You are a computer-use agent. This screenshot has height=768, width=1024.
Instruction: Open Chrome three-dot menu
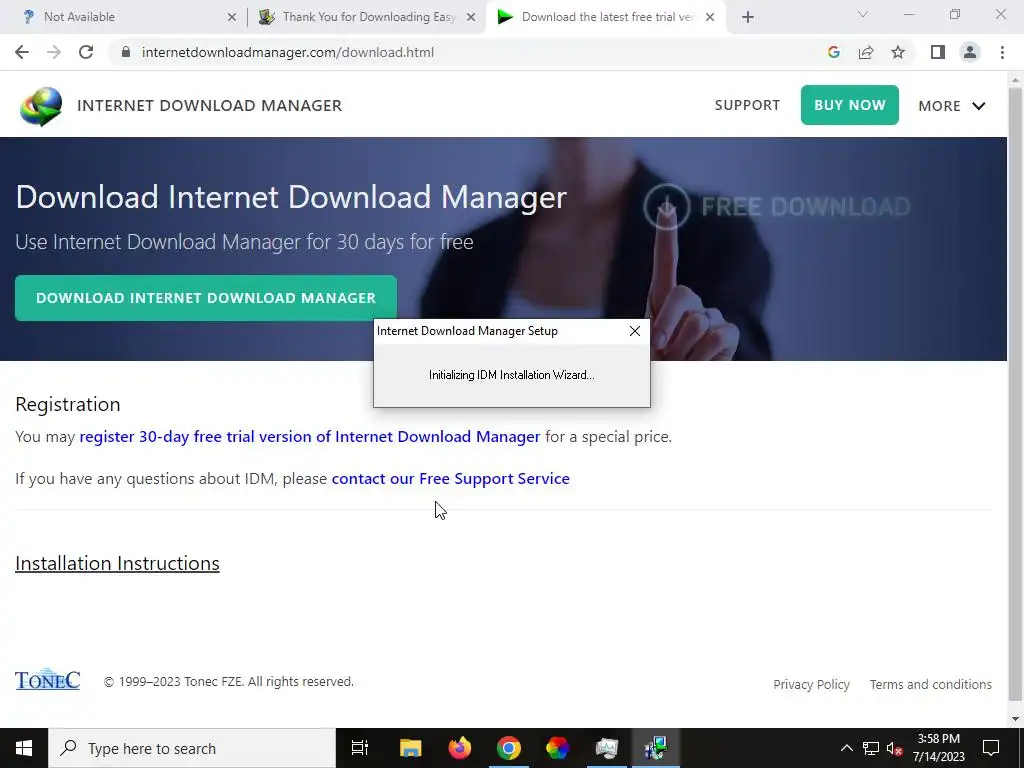pos(1002,52)
